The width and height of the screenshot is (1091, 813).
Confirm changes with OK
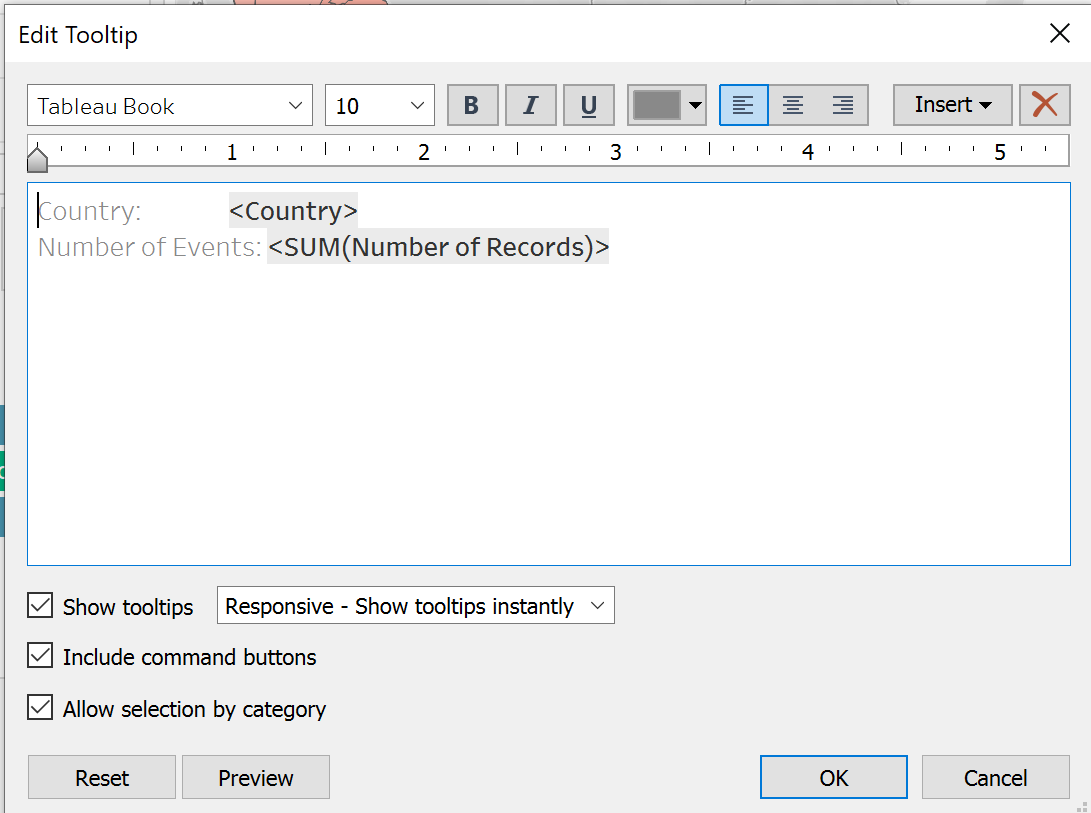coord(833,778)
